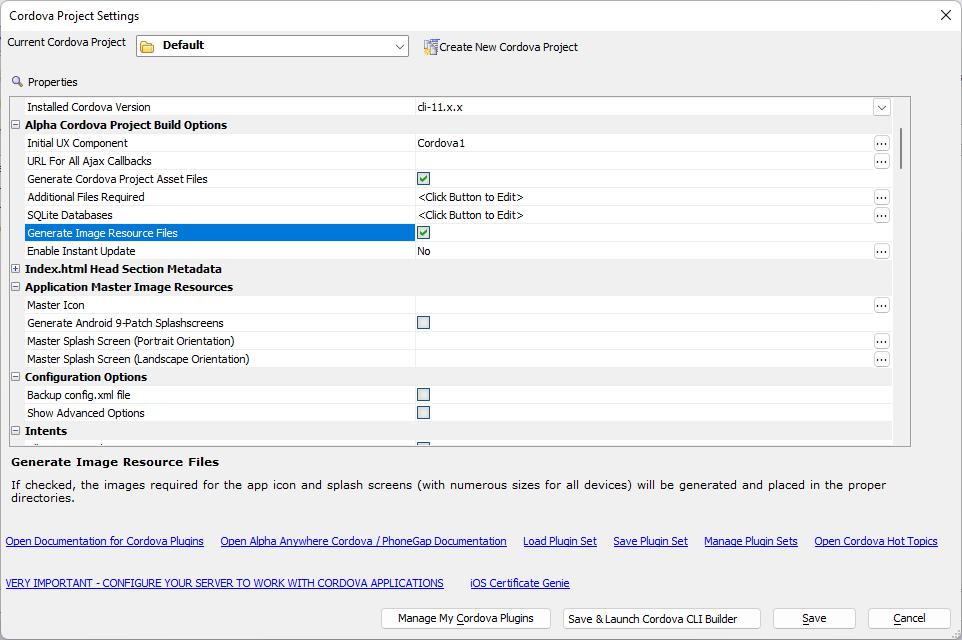Click the Cancel button

[909, 619]
